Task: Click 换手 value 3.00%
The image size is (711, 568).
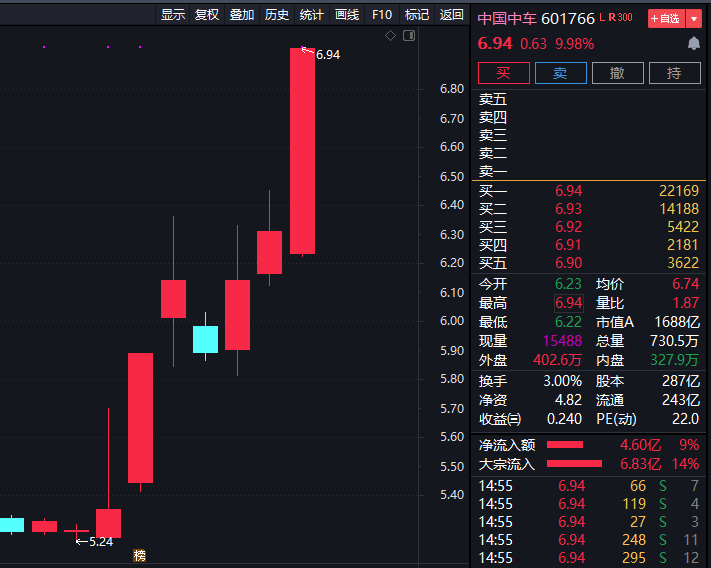Action: (563, 381)
